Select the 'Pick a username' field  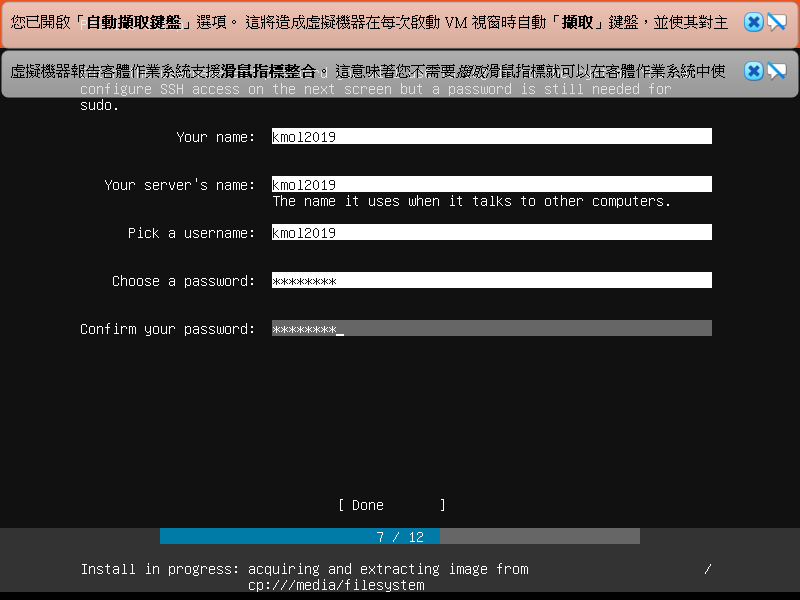(491, 233)
